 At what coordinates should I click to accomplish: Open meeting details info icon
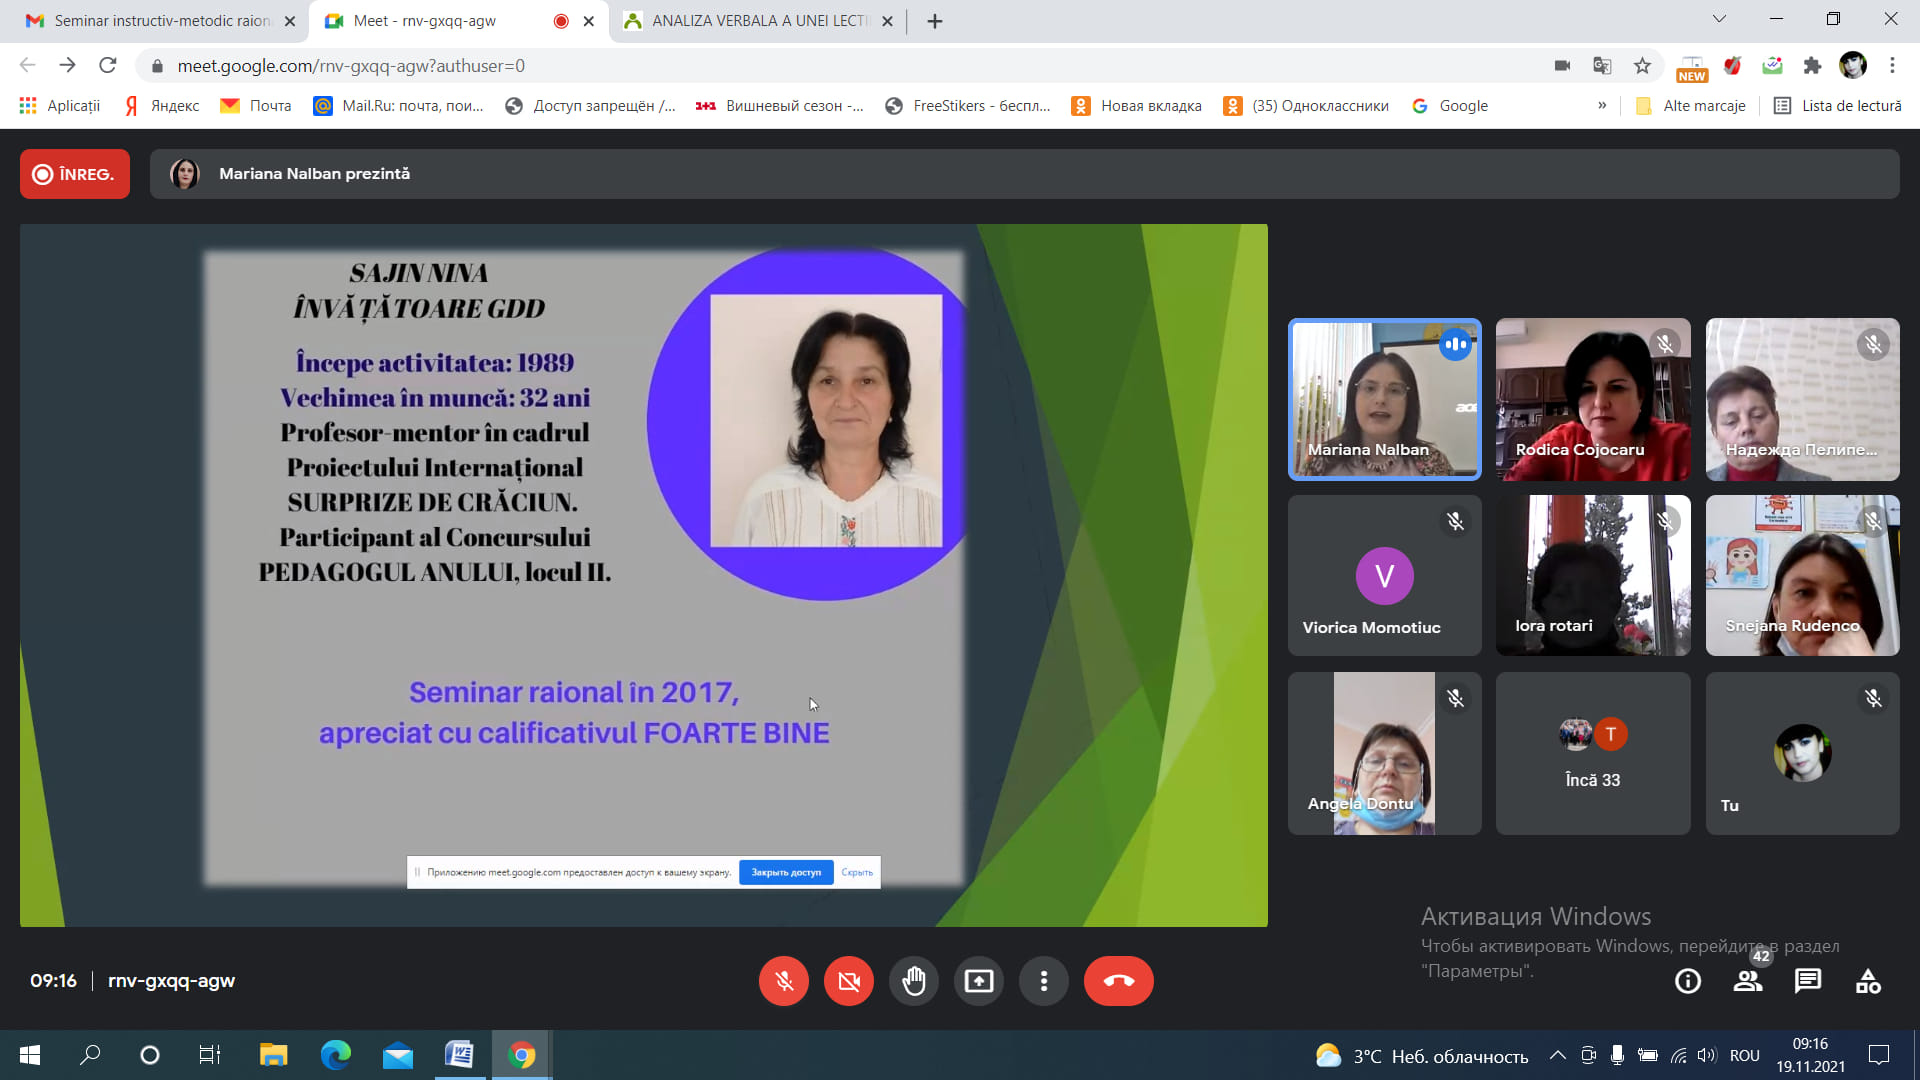point(1688,982)
